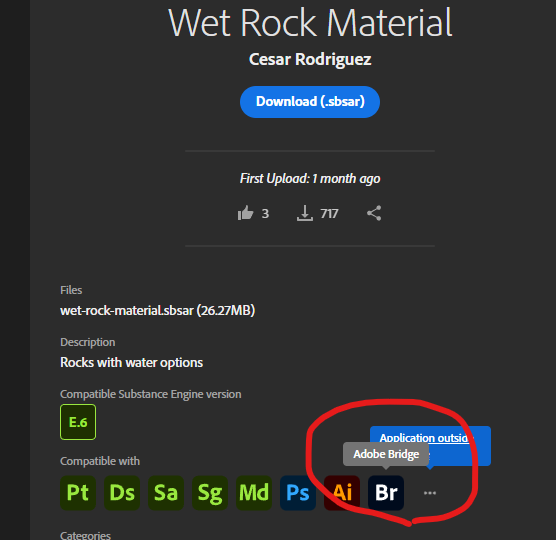The height and width of the screenshot is (540, 556).
Task: Click the Adobe Bridge tooltip label
Action: click(x=386, y=454)
